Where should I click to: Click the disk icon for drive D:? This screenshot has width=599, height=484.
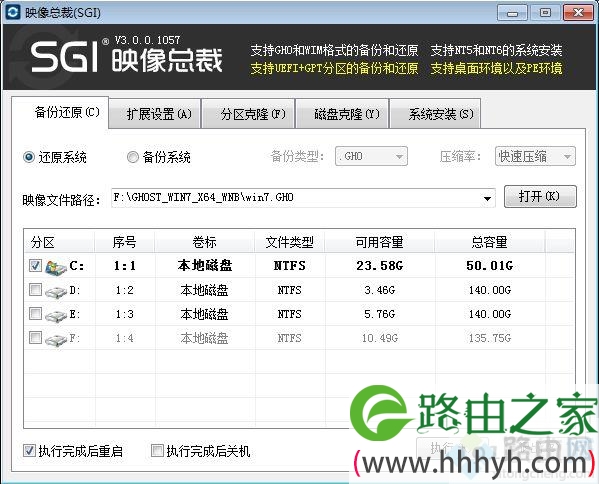tap(56, 292)
